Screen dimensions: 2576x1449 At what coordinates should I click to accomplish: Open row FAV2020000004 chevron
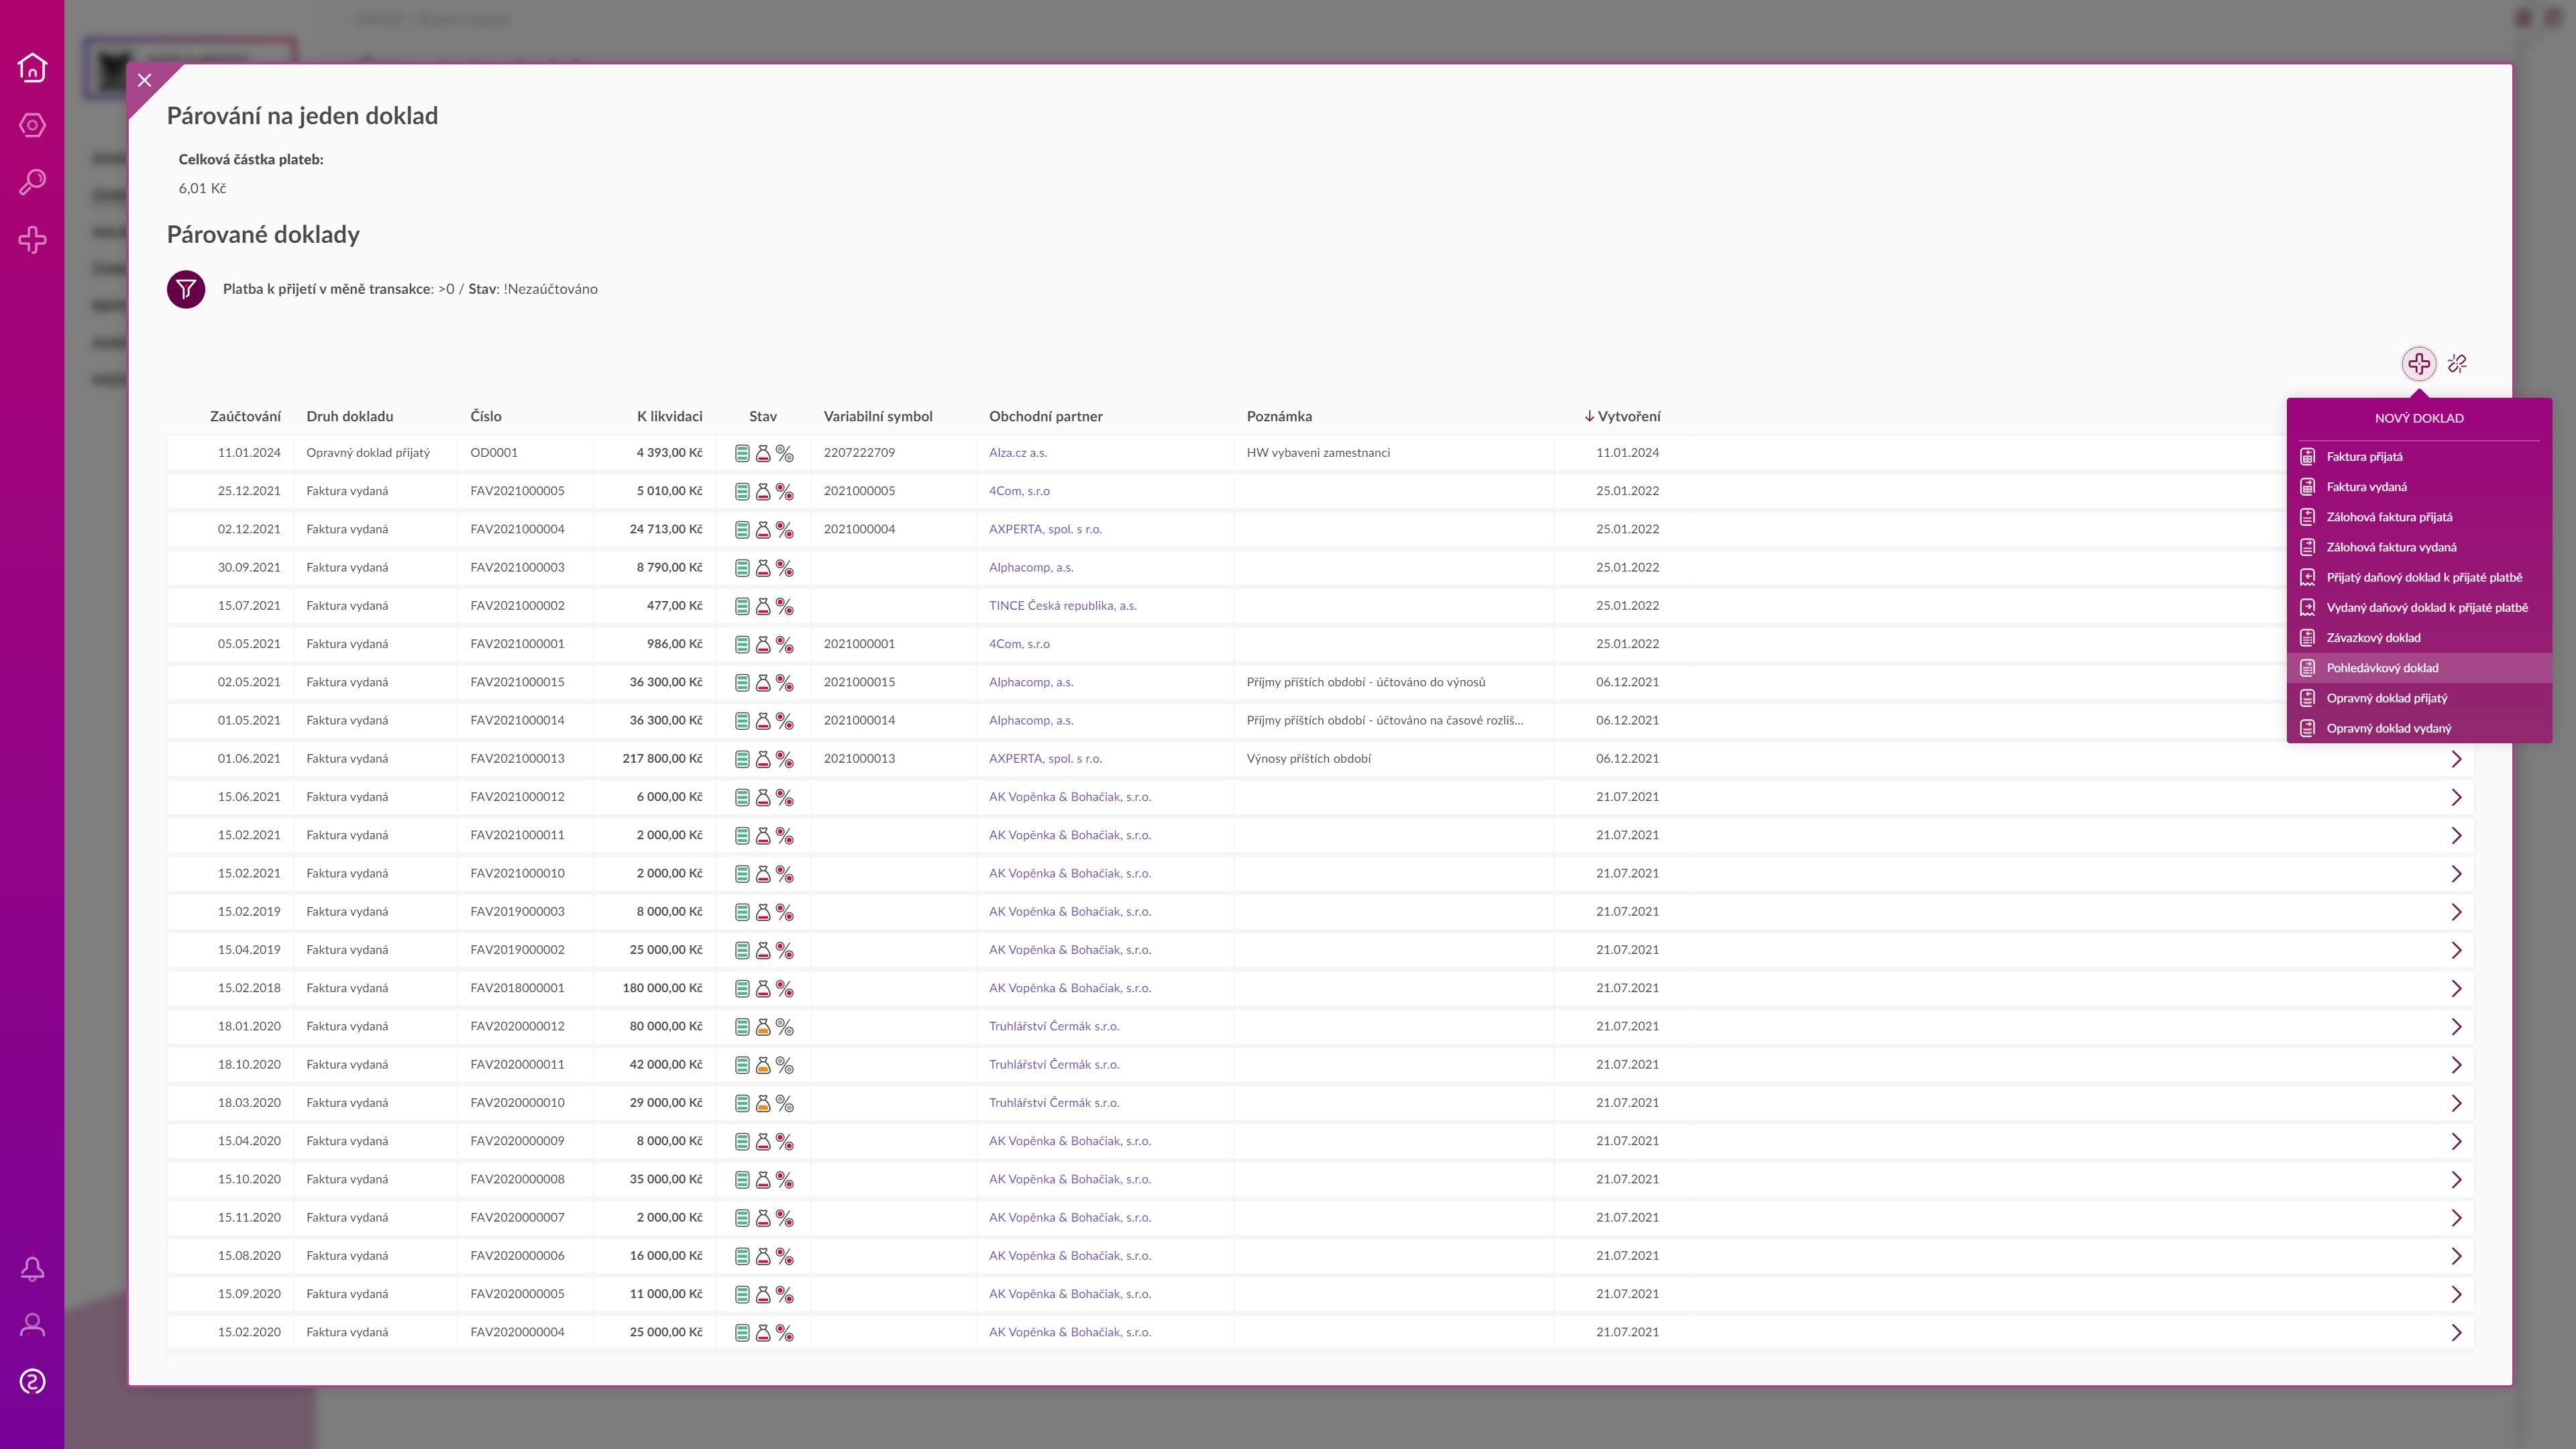point(2456,1332)
